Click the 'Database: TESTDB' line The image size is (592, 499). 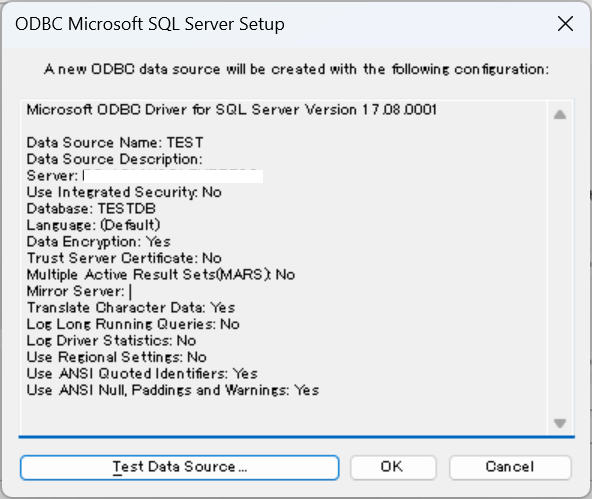click(91, 209)
